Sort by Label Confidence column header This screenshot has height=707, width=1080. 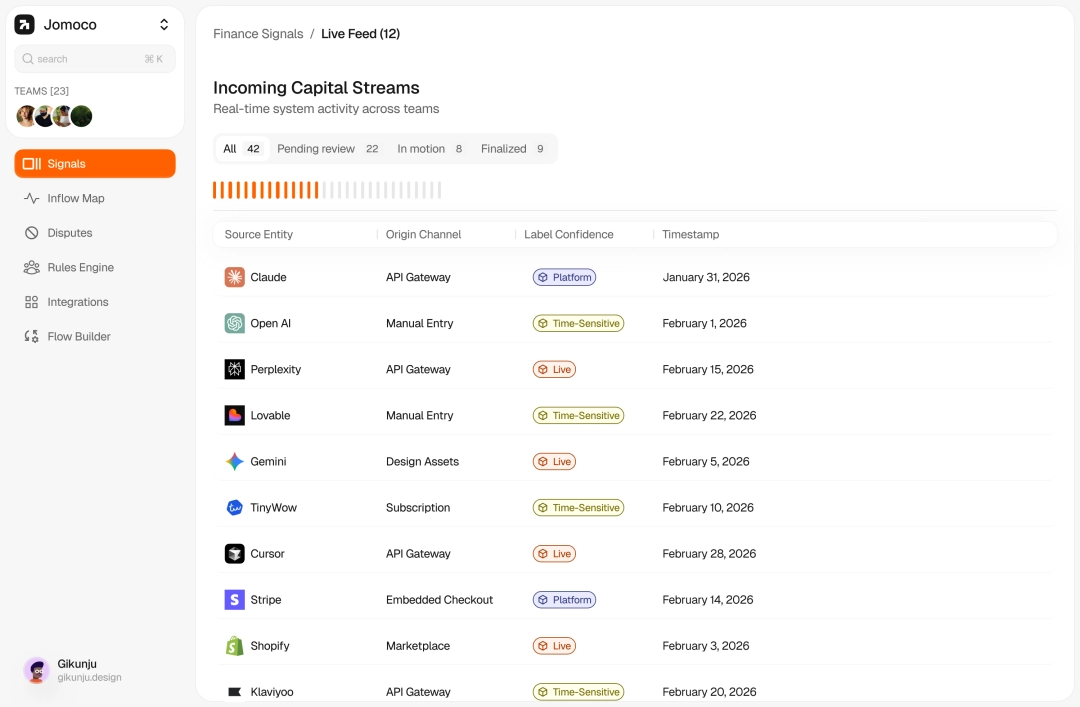[x=569, y=234]
